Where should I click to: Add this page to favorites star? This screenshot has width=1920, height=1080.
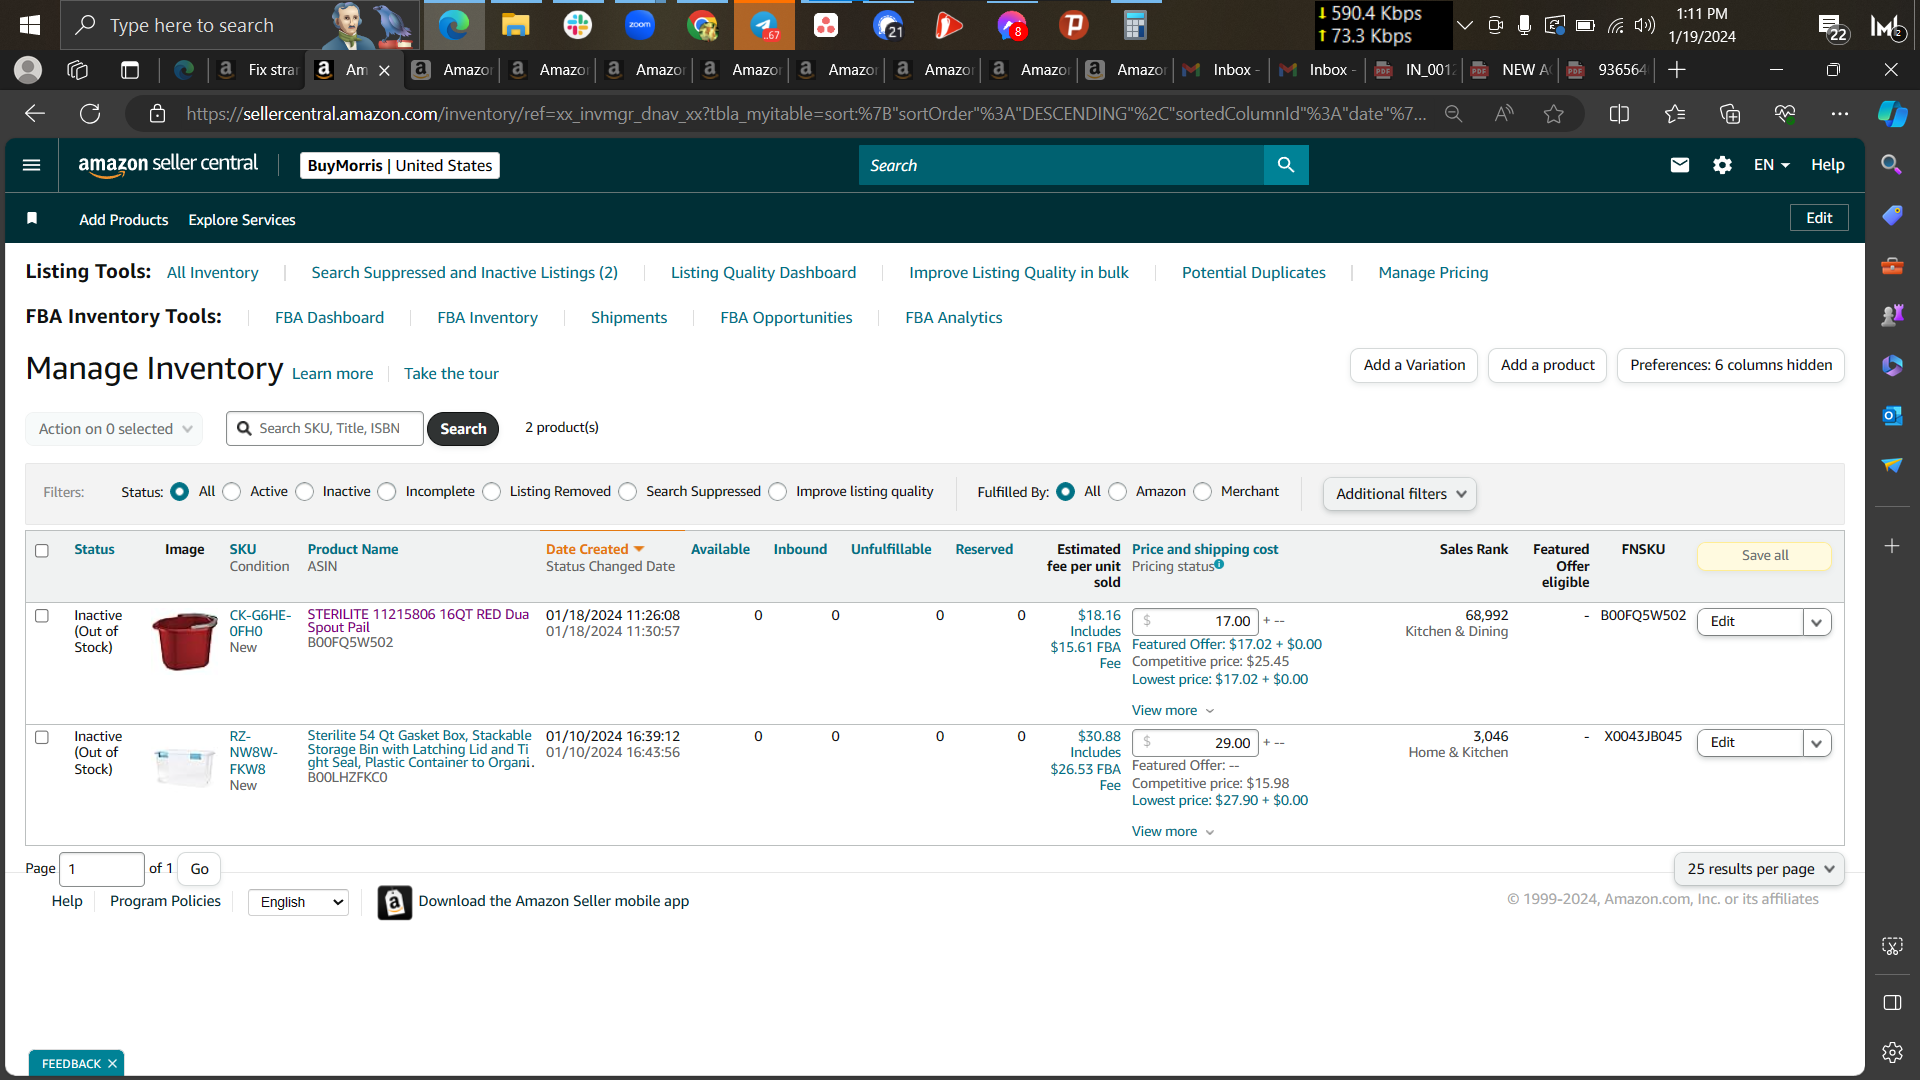coord(1553,114)
